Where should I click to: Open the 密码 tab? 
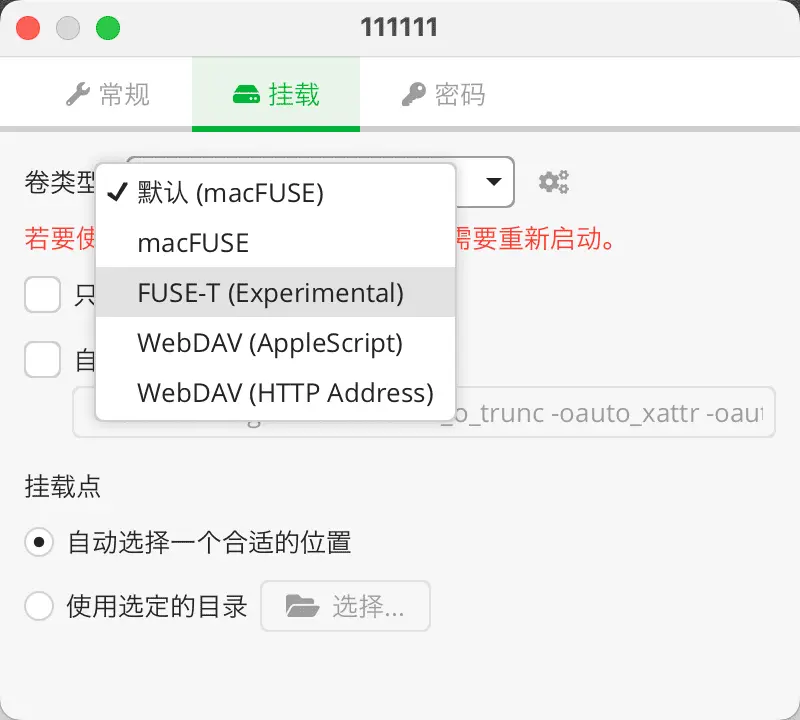click(444, 94)
